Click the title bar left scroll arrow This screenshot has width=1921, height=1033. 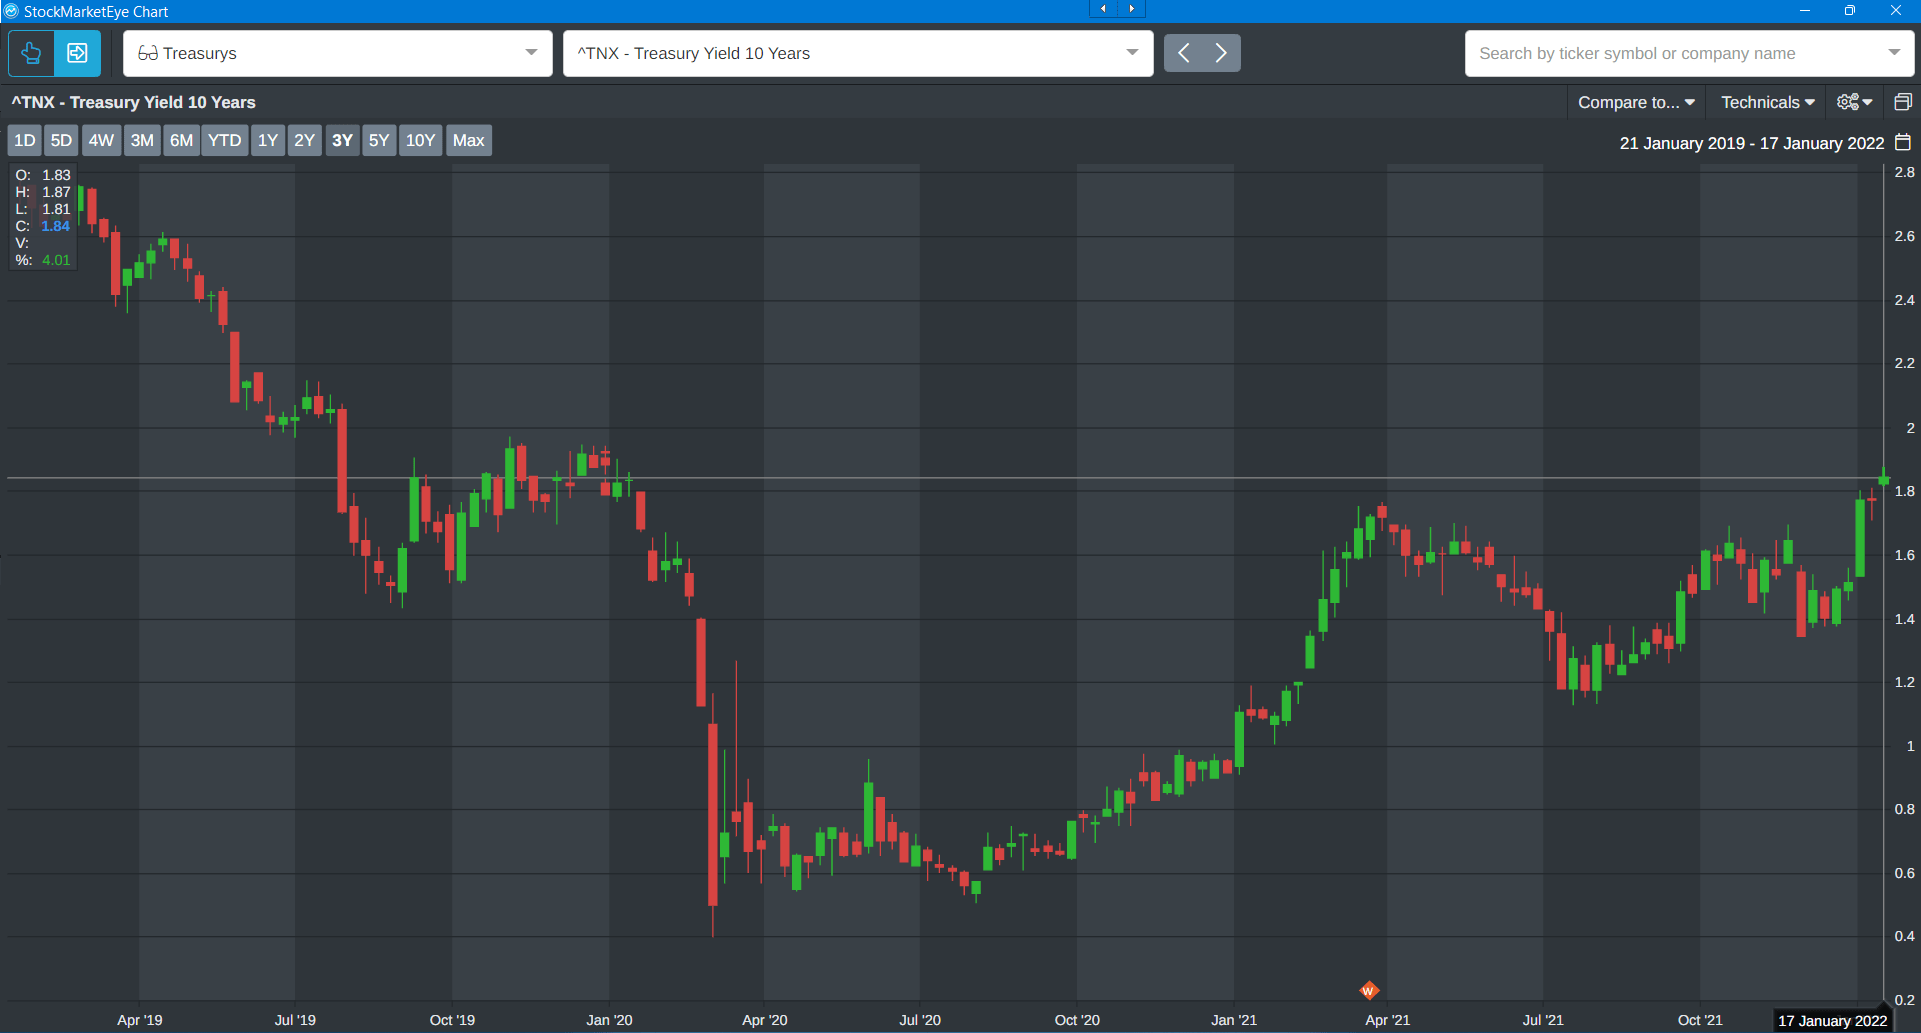tap(1103, 9)
